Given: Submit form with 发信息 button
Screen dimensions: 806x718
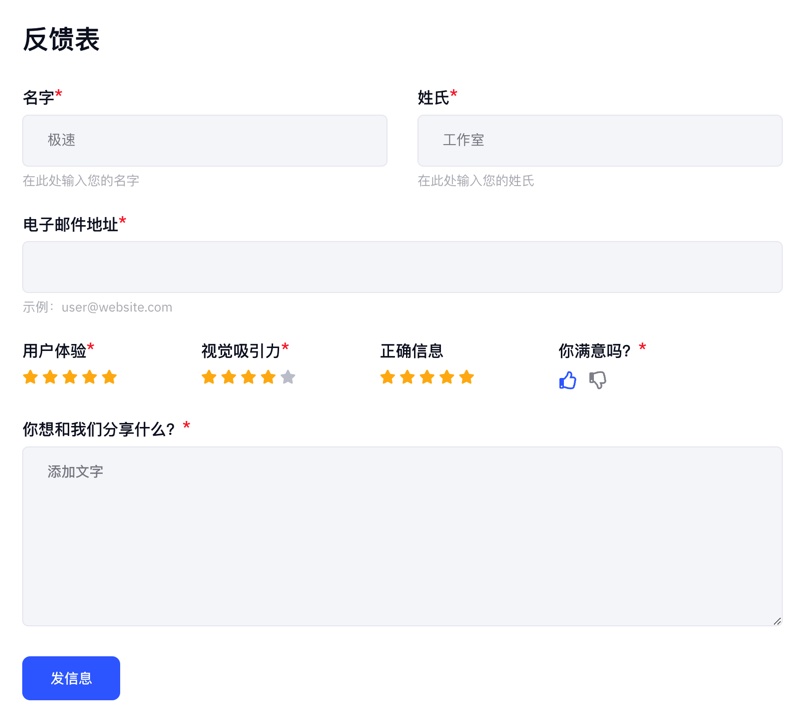Looking at the screenshot, I should (71, 678).
